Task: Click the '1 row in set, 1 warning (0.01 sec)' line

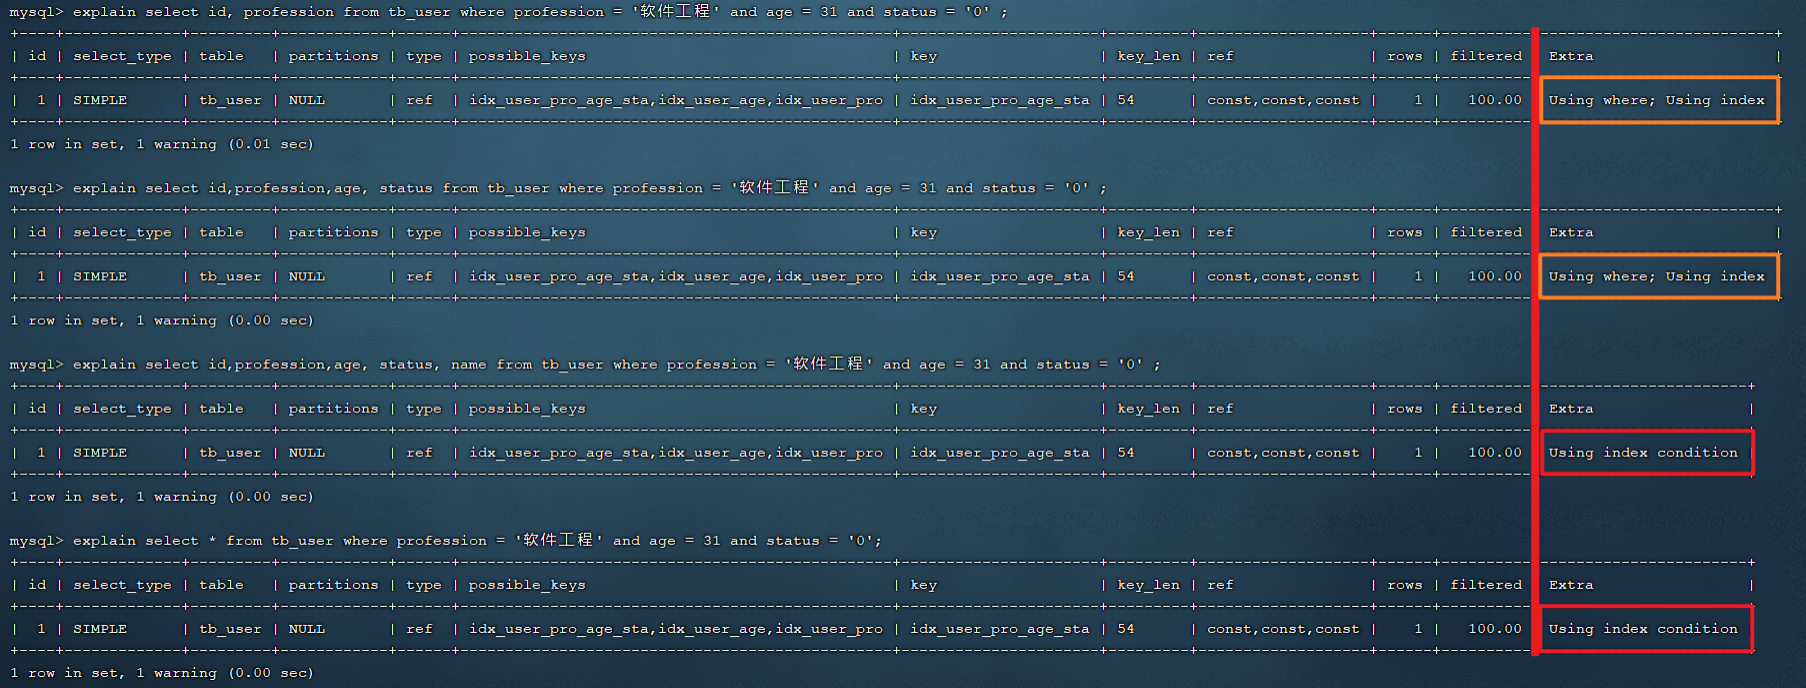Action: pos(162,144)
